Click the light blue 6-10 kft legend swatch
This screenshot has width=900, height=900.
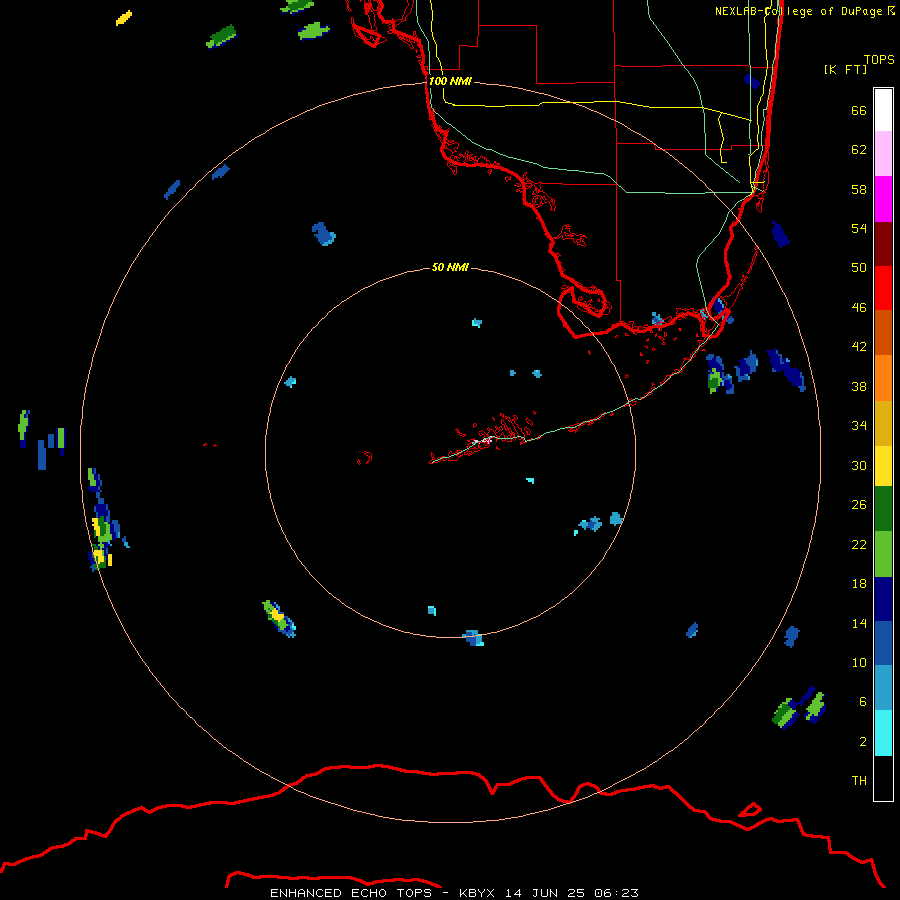(883, 688)
